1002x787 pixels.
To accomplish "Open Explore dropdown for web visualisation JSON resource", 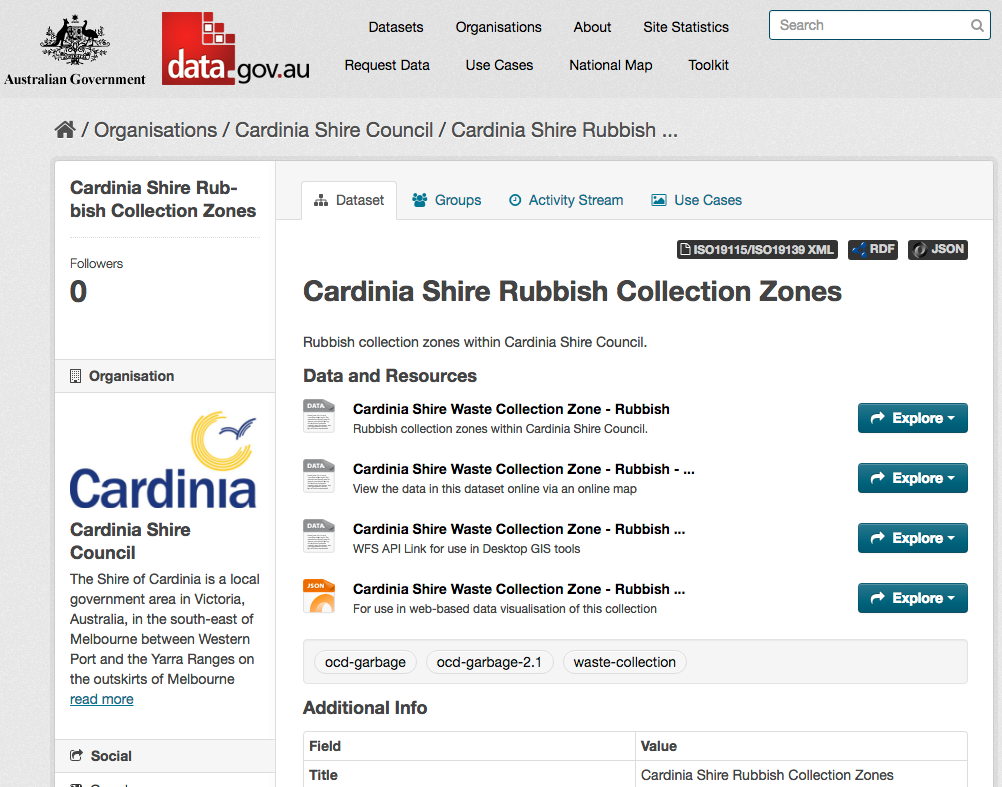I will (x=913, y=598).
